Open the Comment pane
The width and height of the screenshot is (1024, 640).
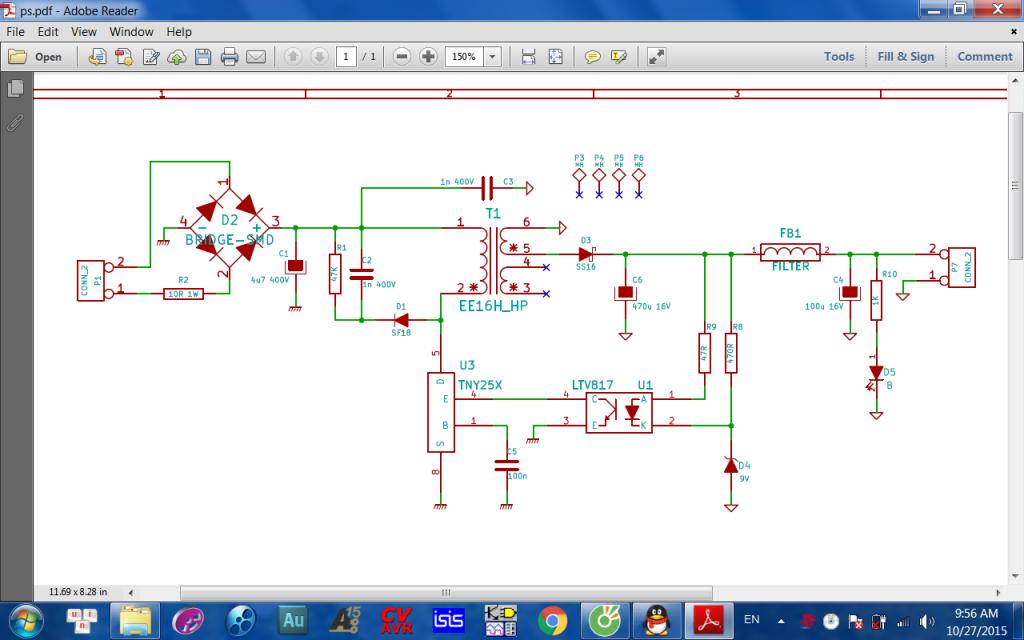[984, 57]
